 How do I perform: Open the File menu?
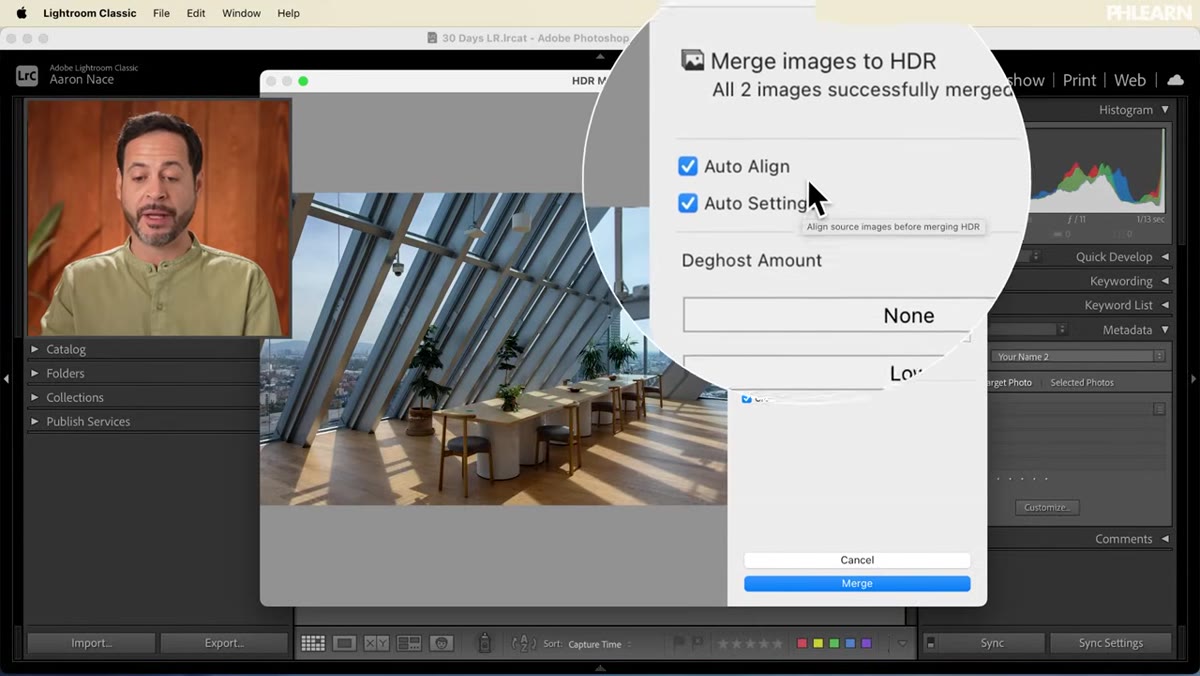click(161, 13)
